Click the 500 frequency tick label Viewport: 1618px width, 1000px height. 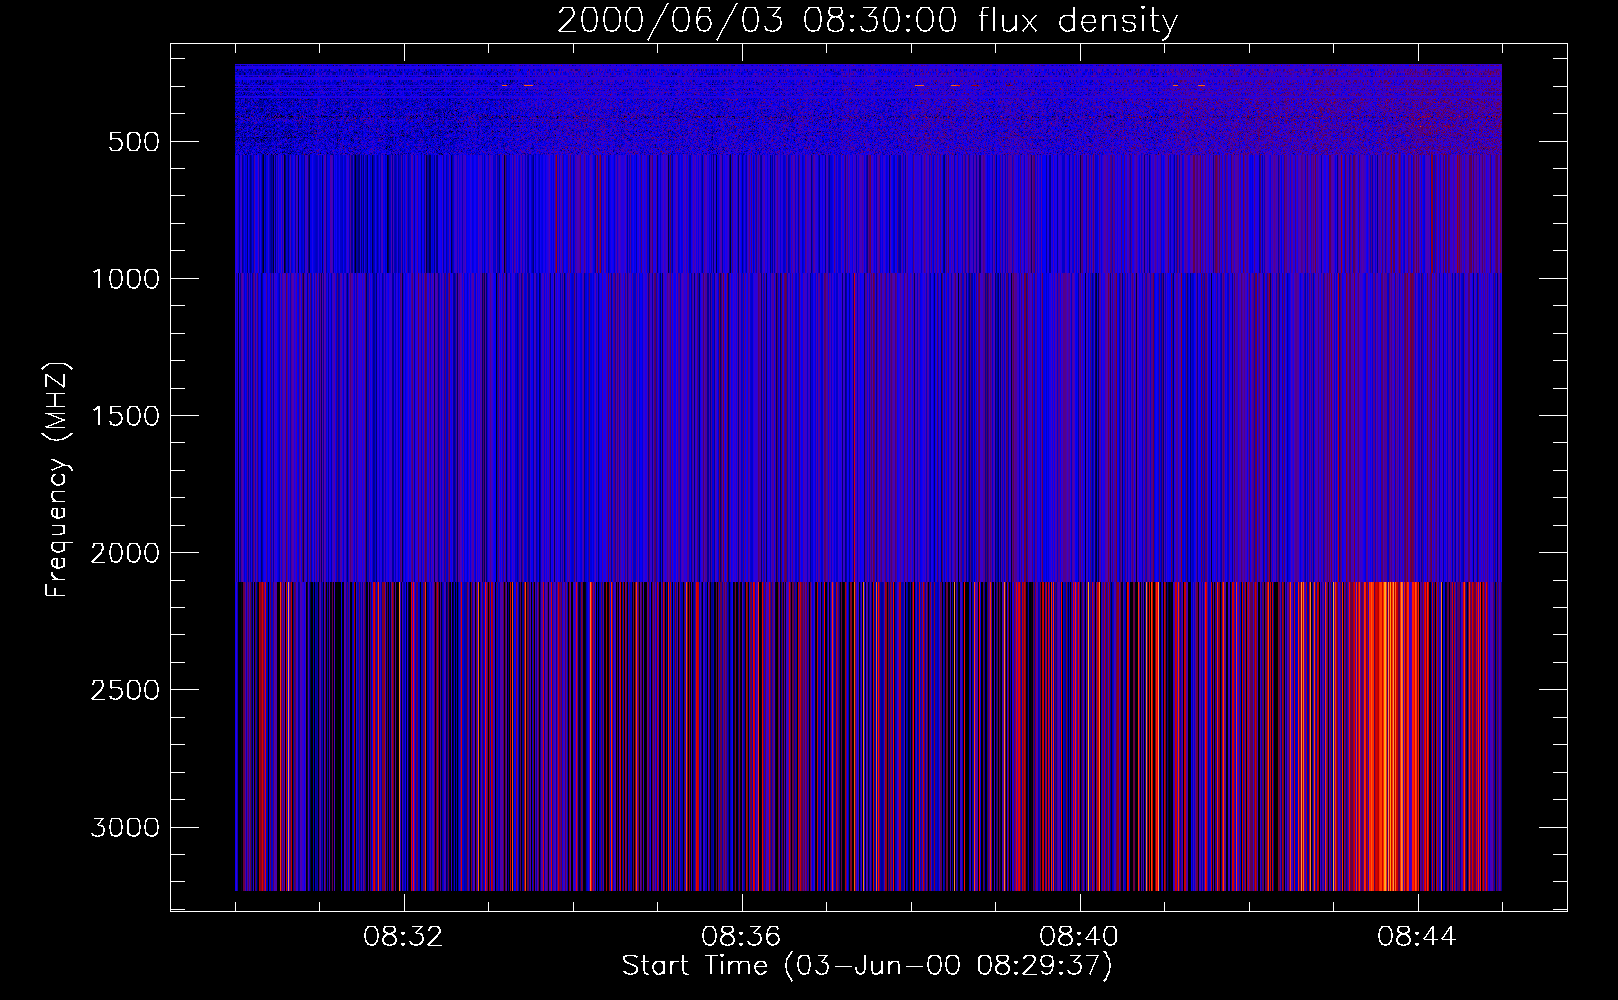(x=134, y=142)
